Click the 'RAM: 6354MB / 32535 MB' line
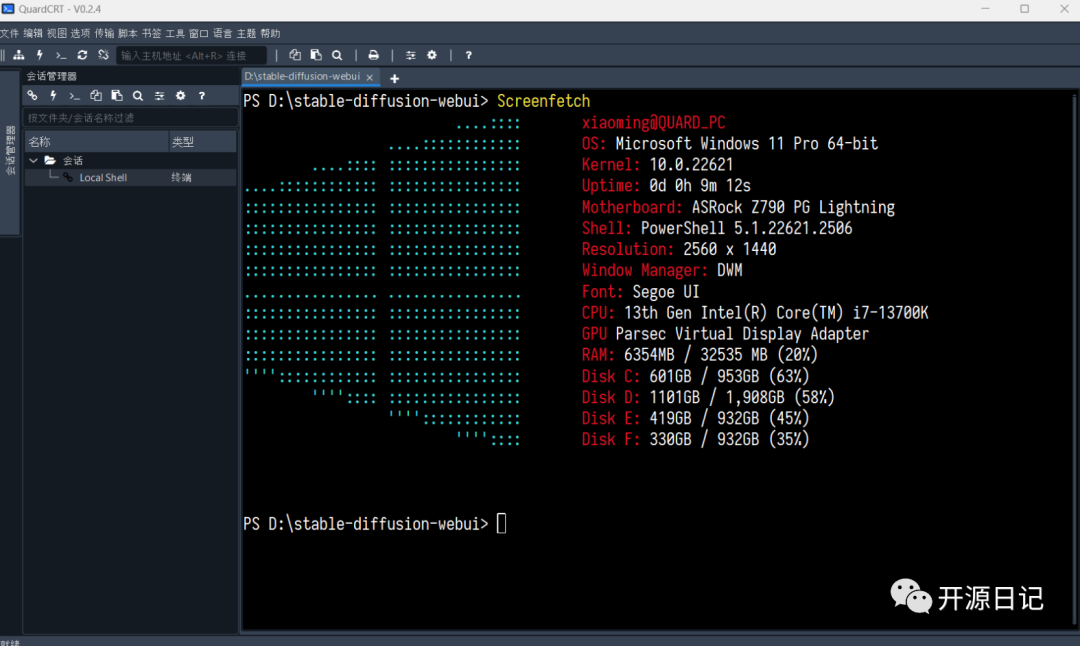This screenshot has width=1080, height=646. click(x=699, y=355)
